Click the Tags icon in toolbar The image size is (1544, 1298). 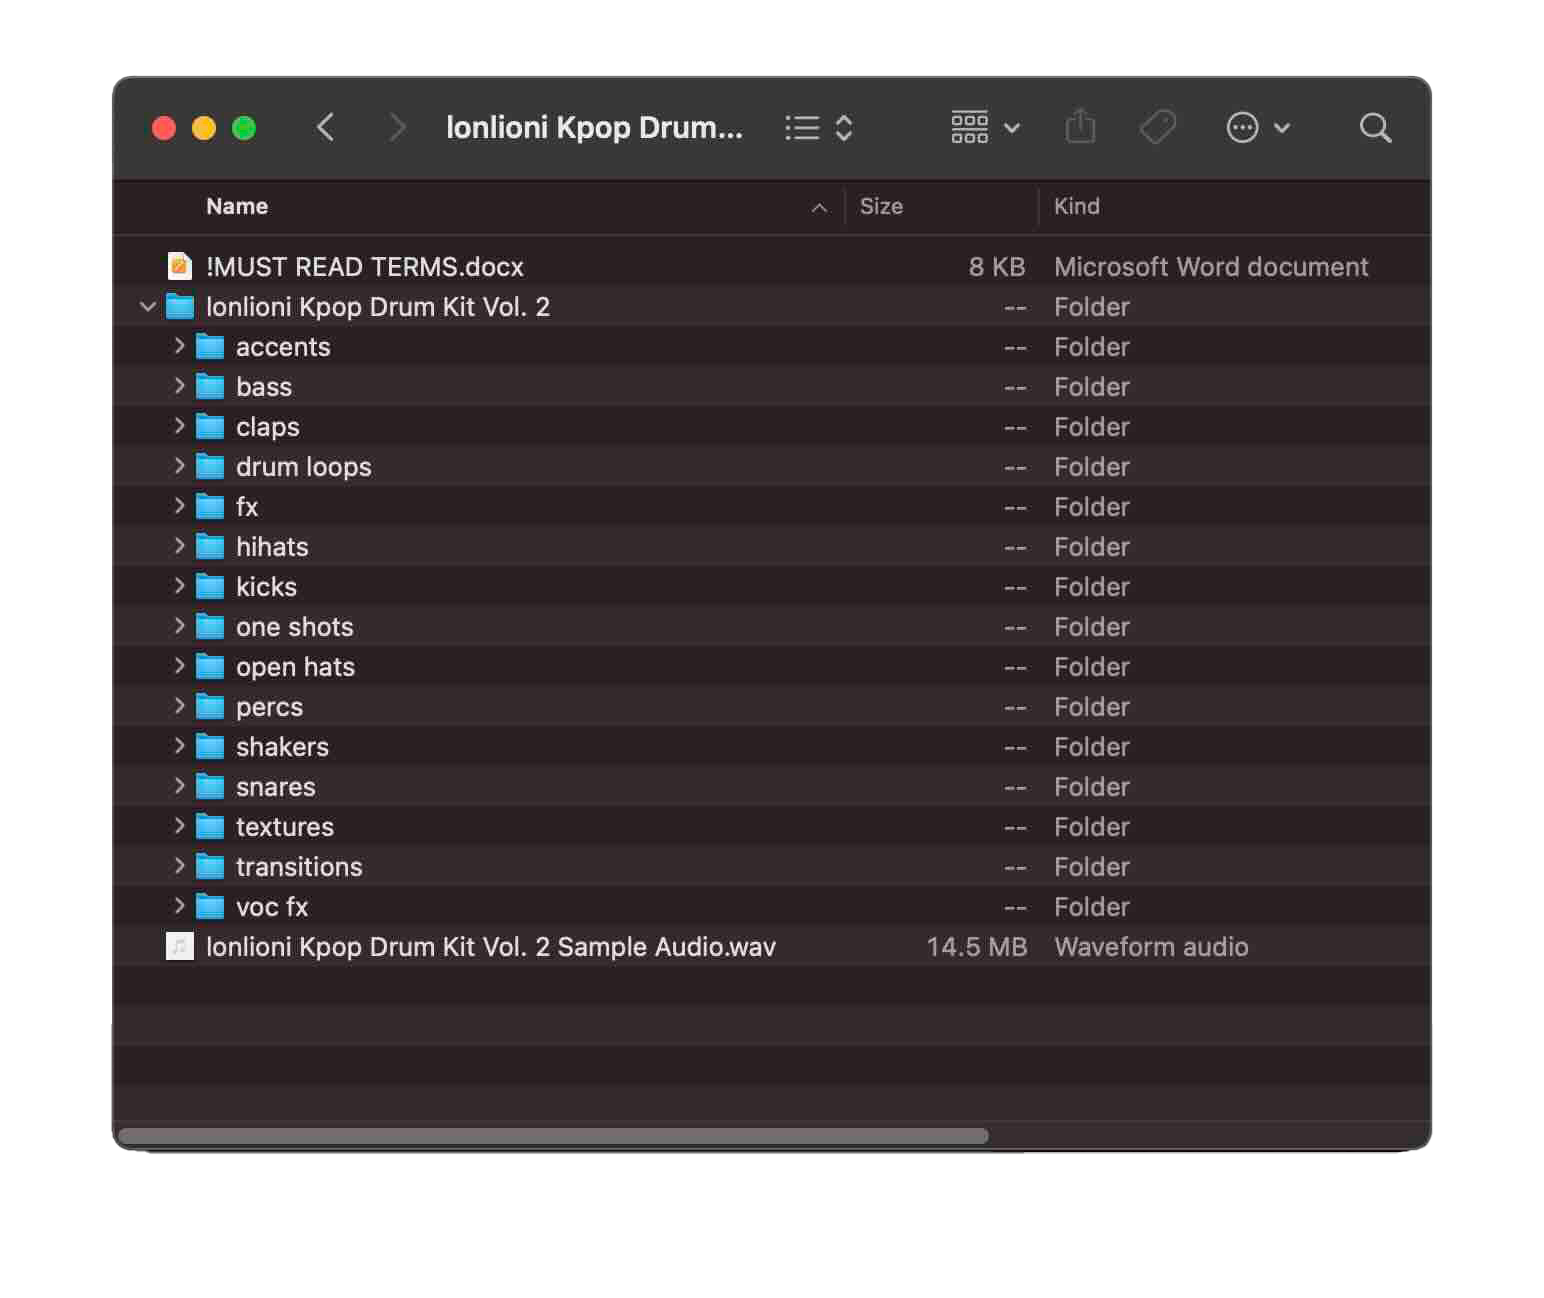(1158, 128)
